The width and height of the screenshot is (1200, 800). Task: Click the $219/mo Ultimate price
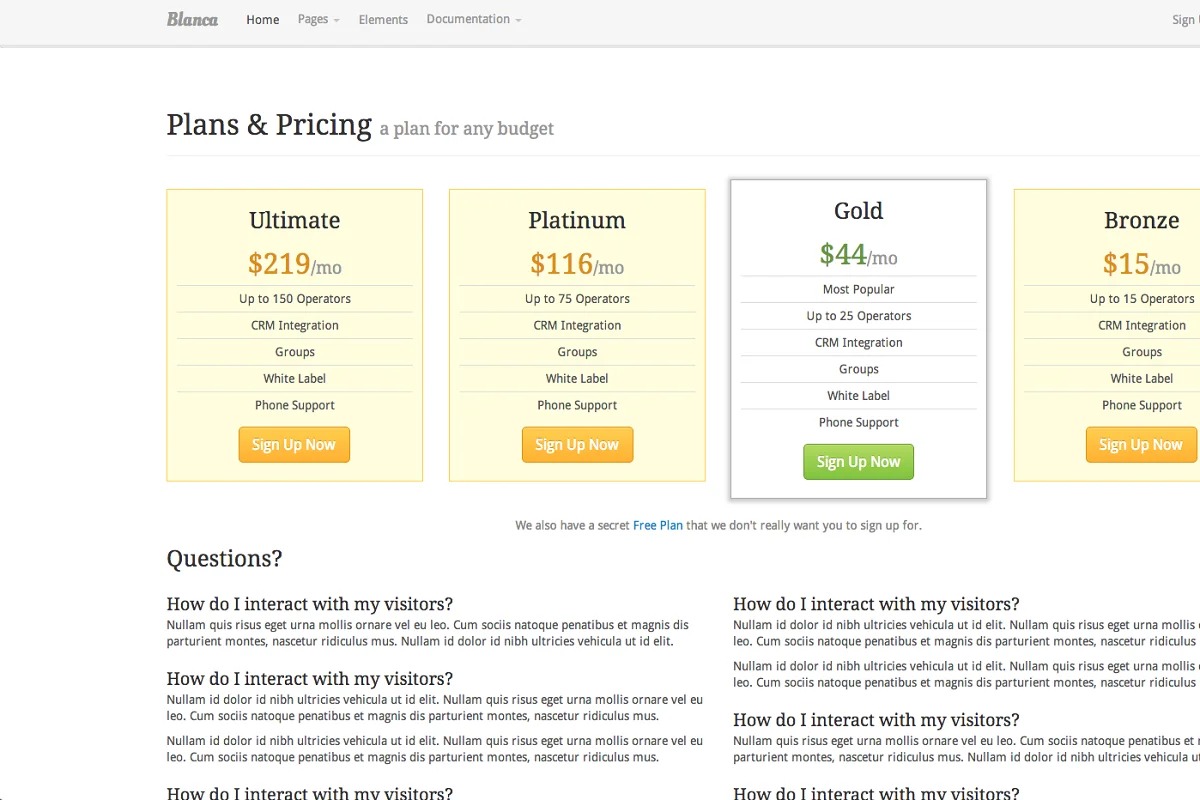click(x=294, y=264)
